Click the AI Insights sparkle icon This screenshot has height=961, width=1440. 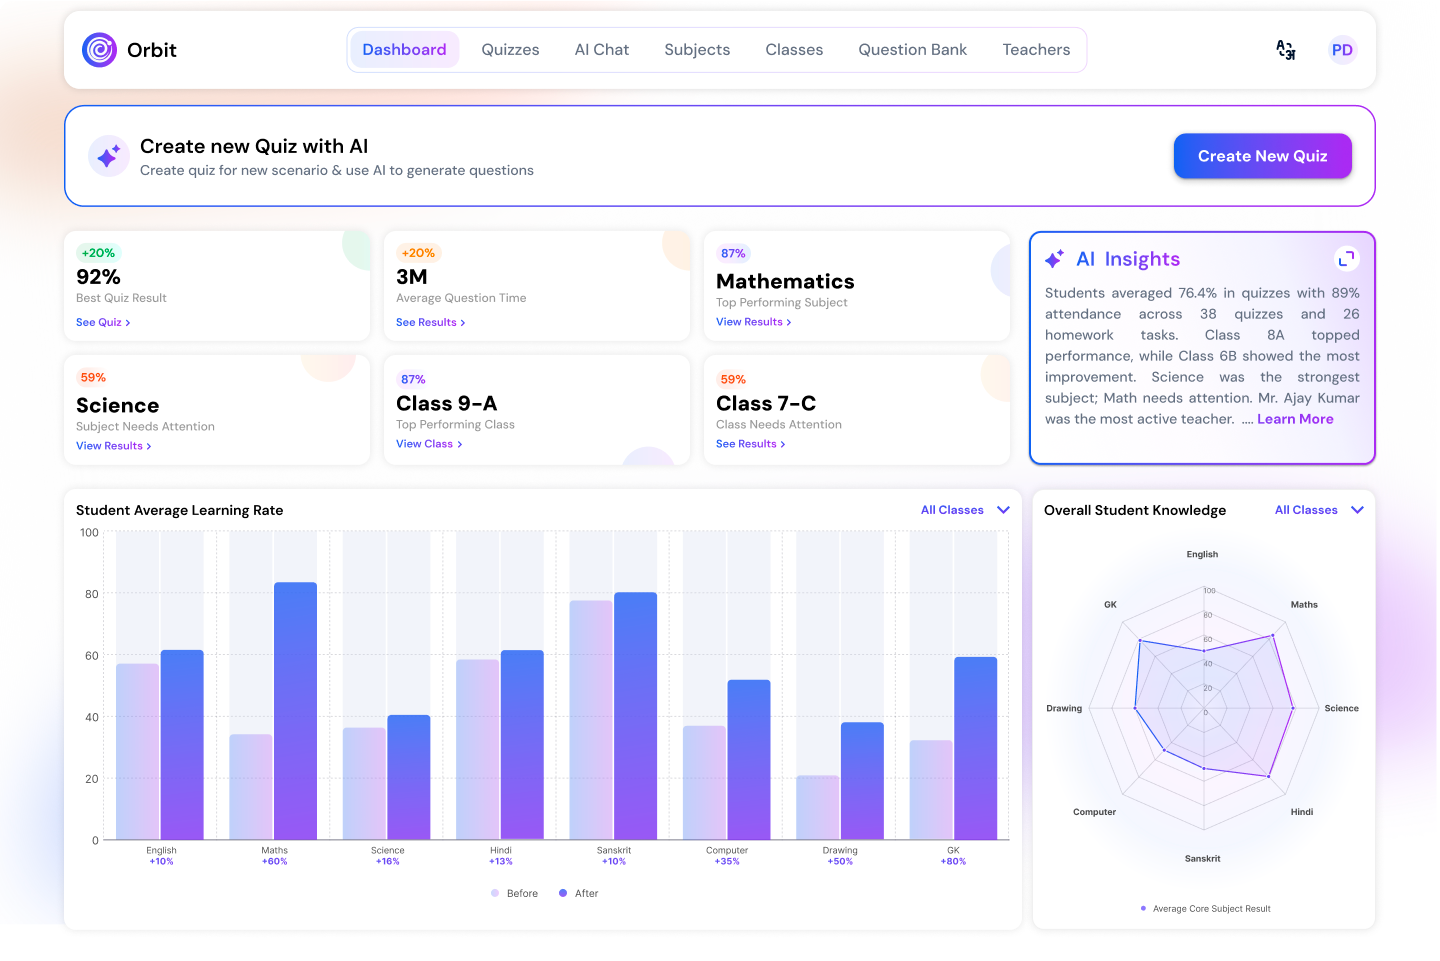[1054, 260]
